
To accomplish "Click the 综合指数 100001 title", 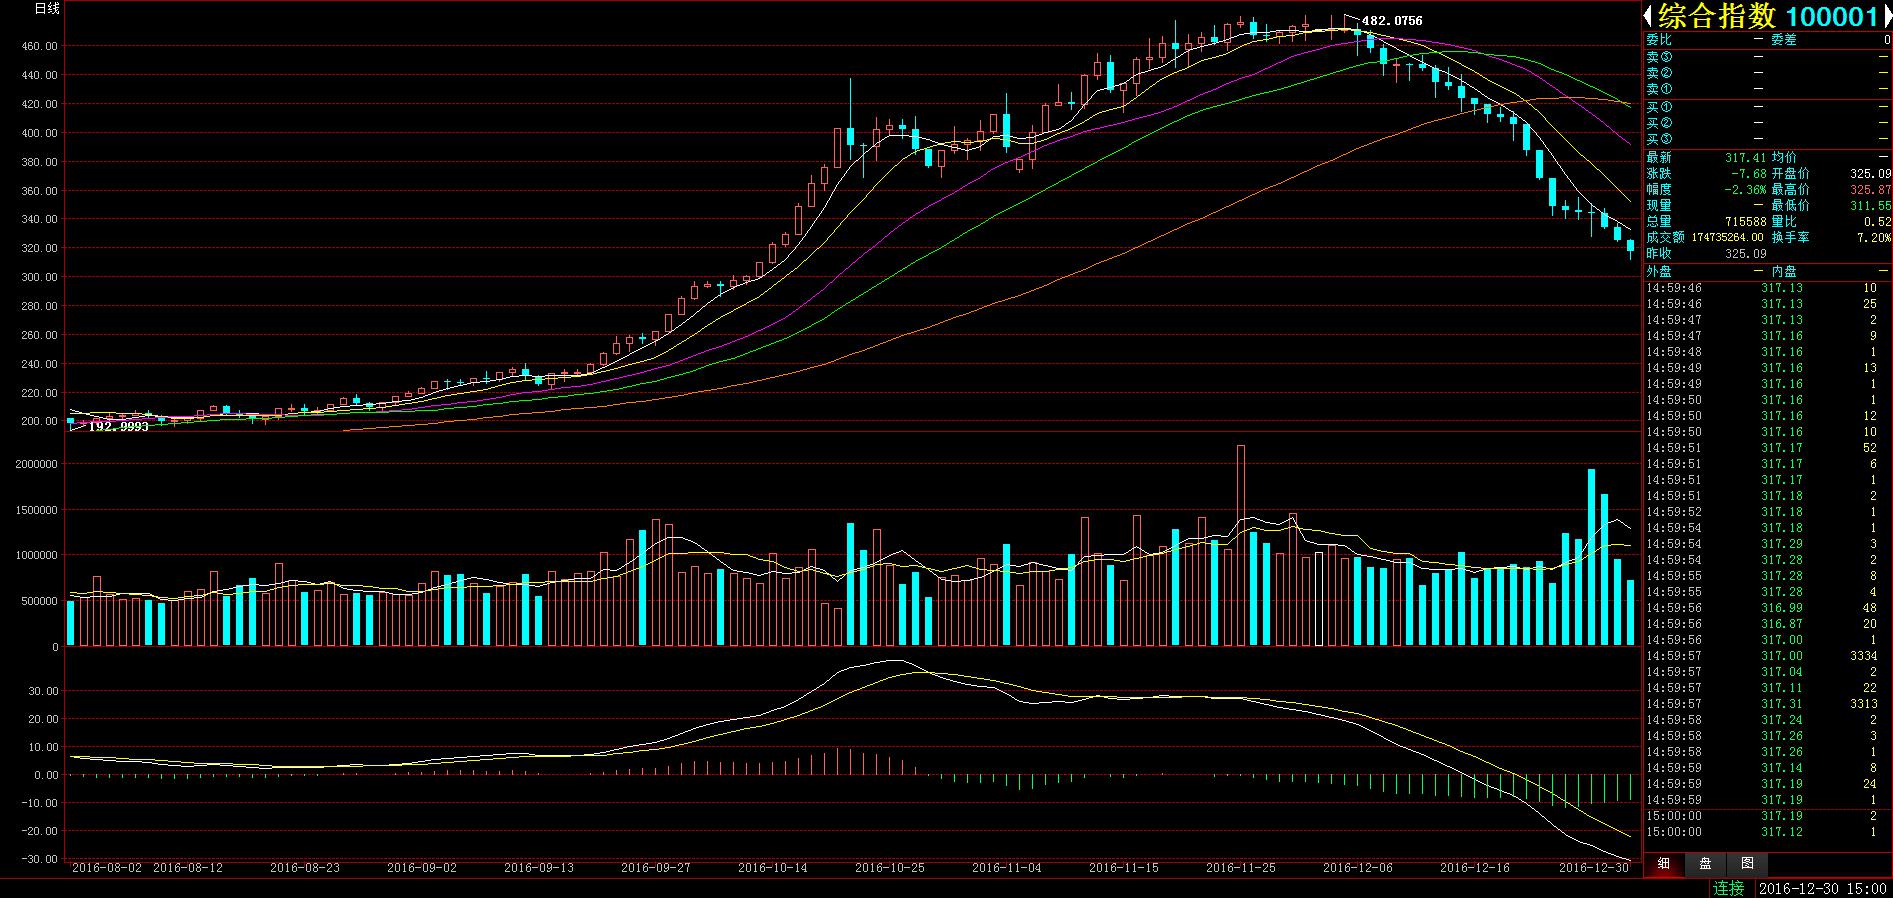I will 1768,16.
